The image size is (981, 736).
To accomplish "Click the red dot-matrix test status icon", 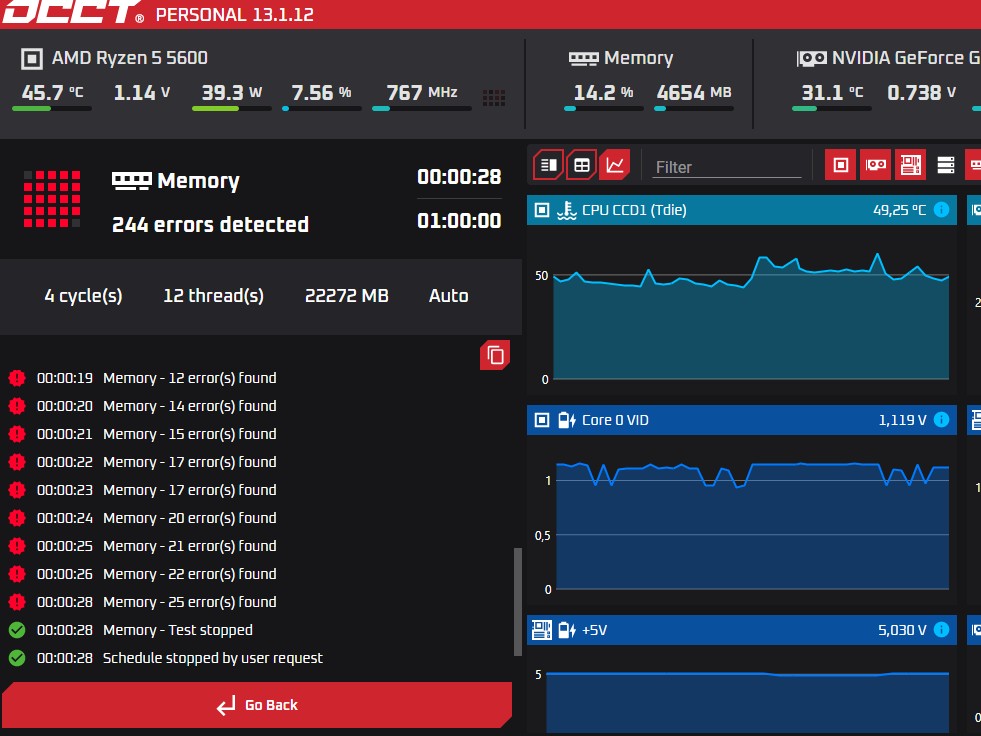I will [x=52, y=199].
